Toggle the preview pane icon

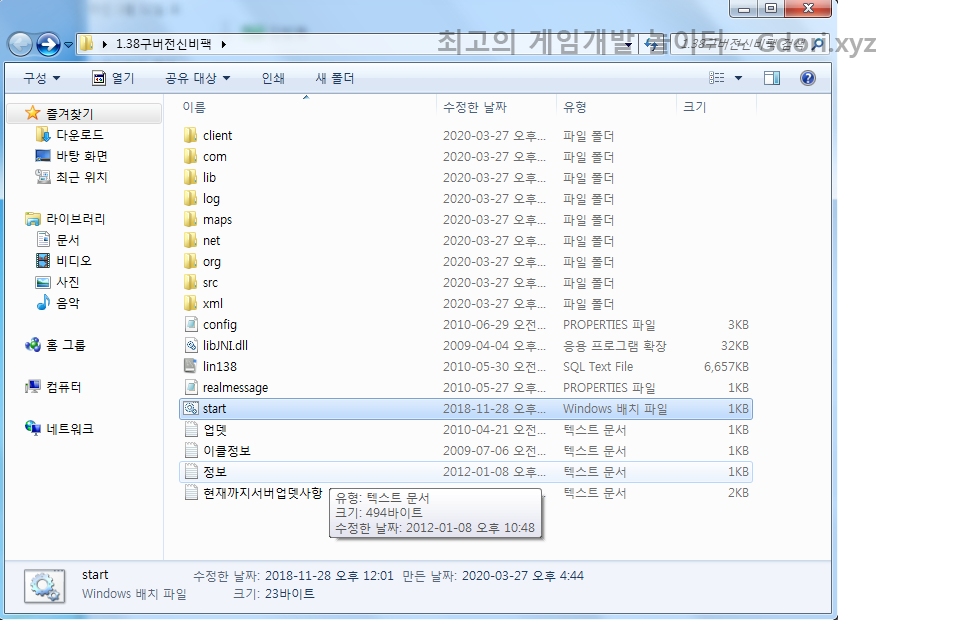click(x=772, y=78)
